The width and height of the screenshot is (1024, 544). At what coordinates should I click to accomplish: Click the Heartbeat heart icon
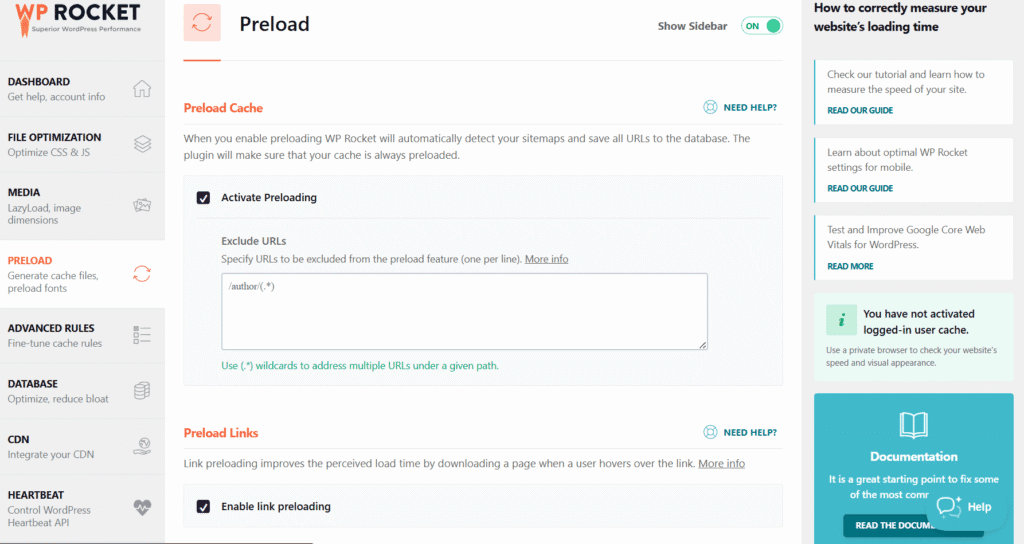click(142, 507)
